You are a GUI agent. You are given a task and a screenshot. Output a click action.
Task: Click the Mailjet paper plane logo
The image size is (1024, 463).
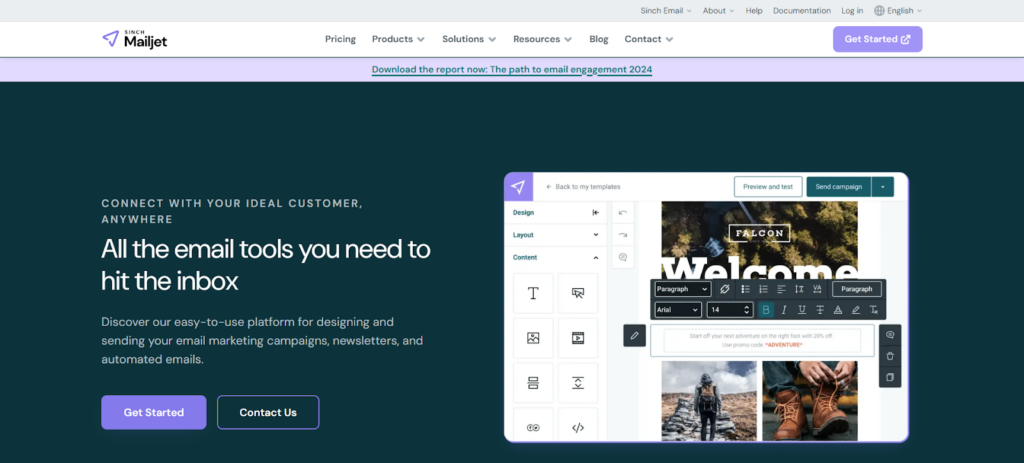click(110, 39)
